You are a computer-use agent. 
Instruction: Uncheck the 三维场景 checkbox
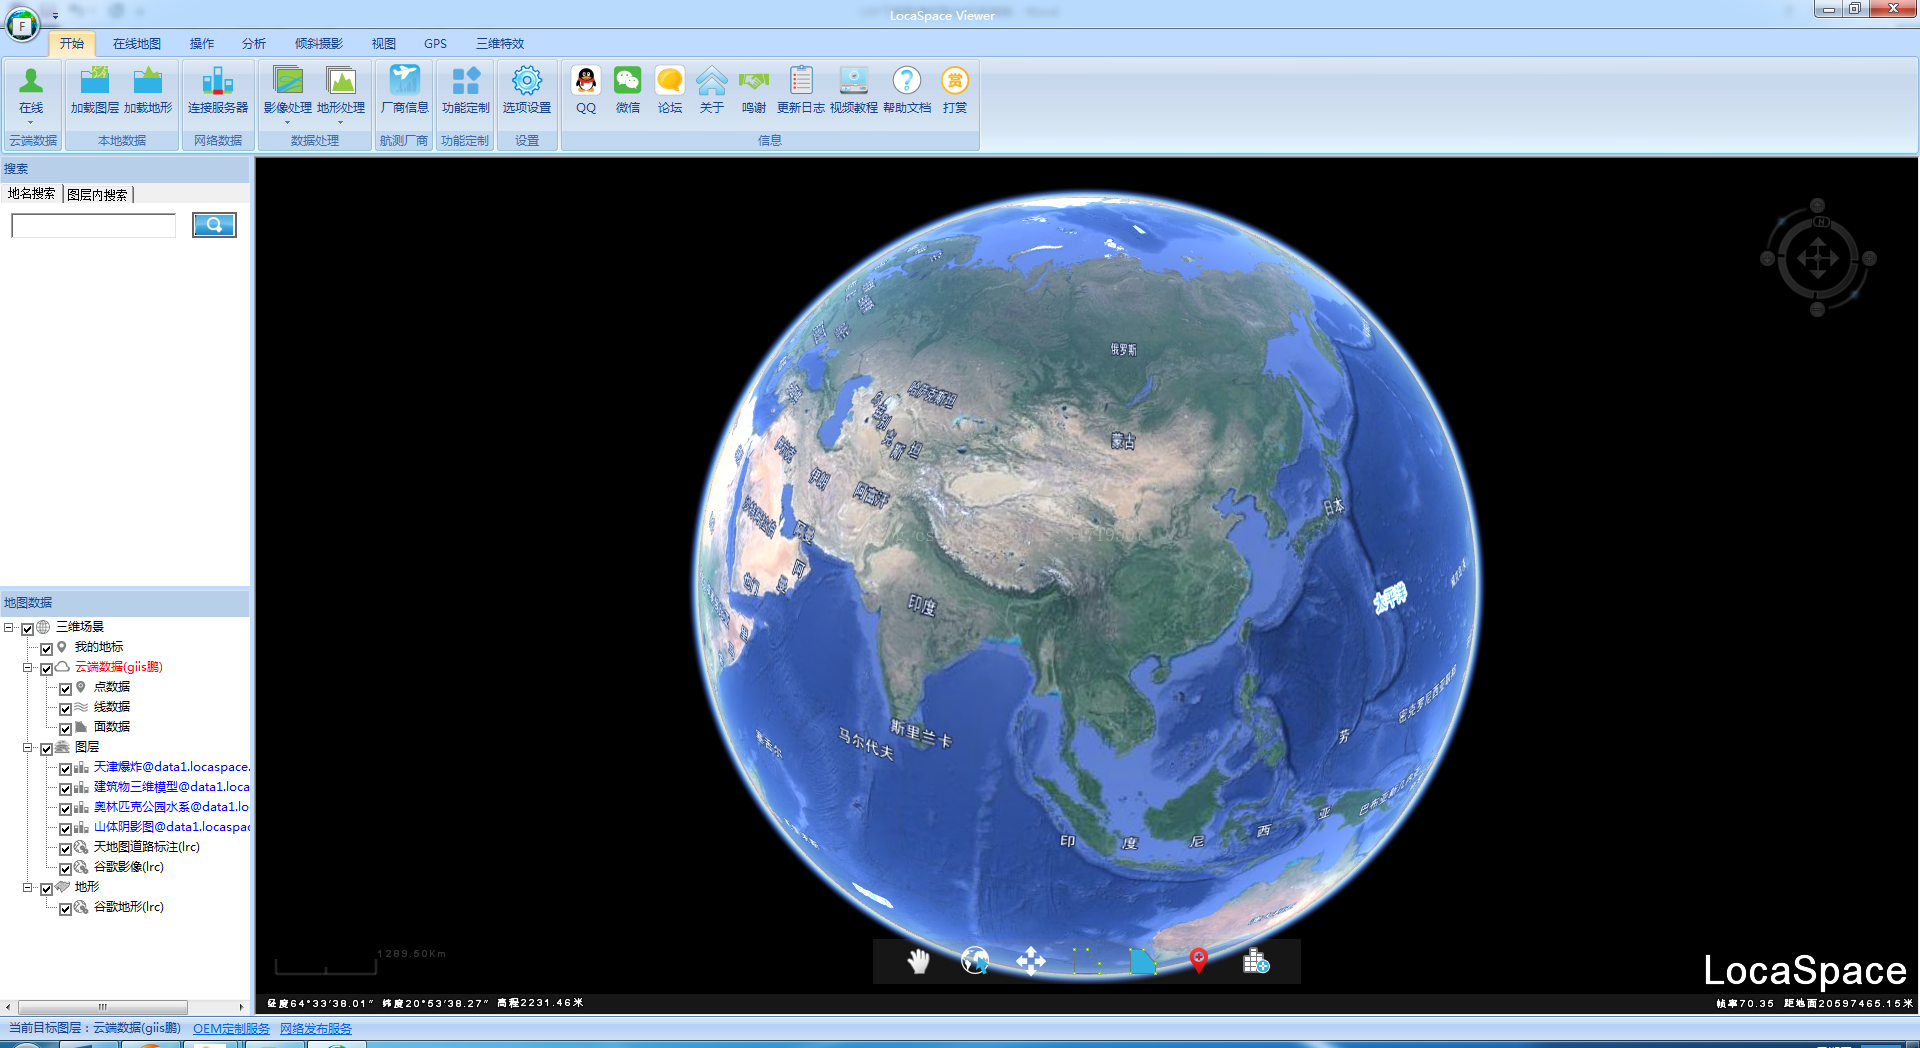tap(27, 629)
